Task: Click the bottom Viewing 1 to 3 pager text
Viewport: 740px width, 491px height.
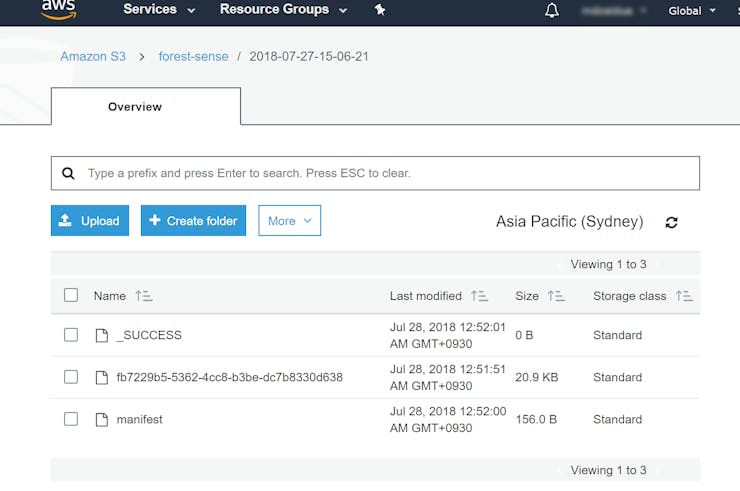Action: click(x=608, y=470)
